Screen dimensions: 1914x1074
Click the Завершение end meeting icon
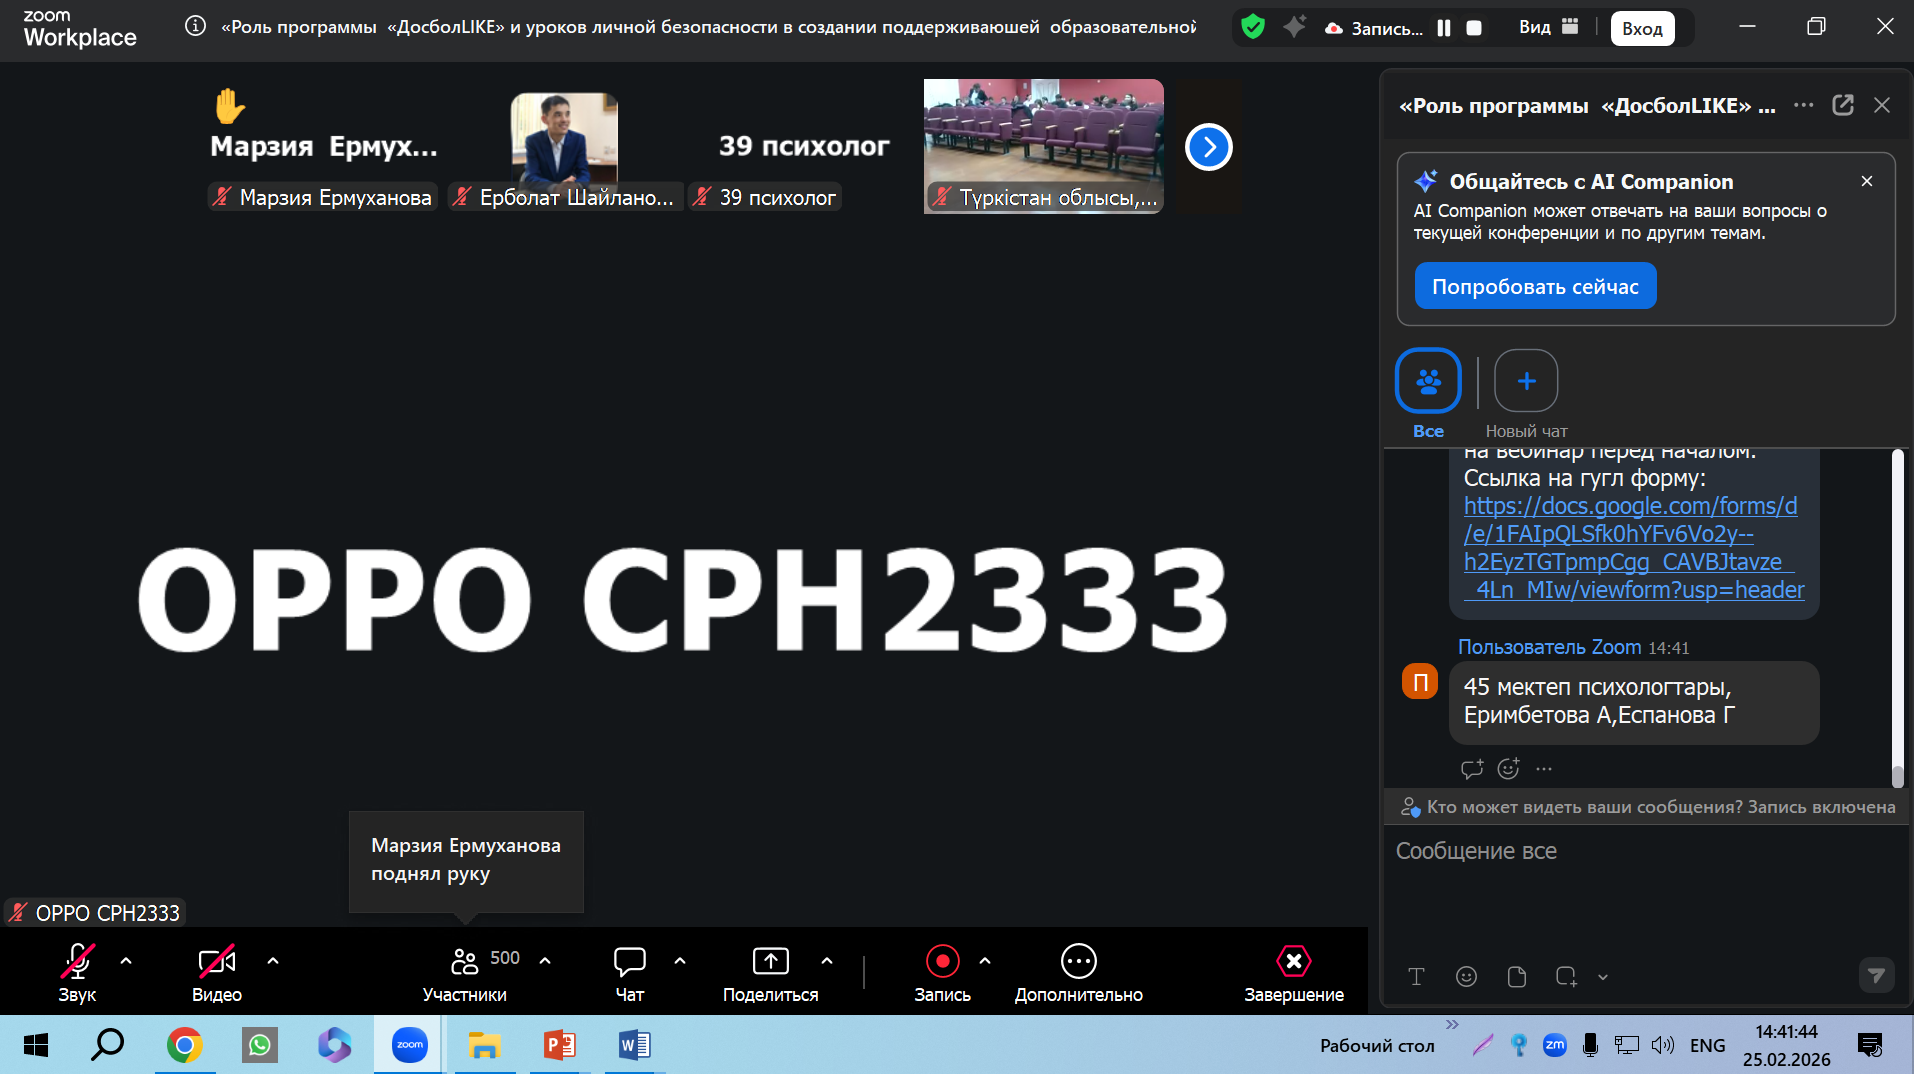tap(1293, 962)
